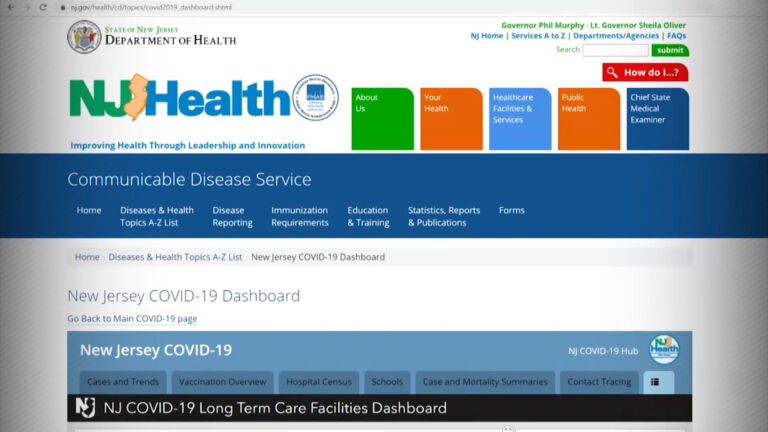
Task: Click the padlock icon in address bar
Action: 63,7
